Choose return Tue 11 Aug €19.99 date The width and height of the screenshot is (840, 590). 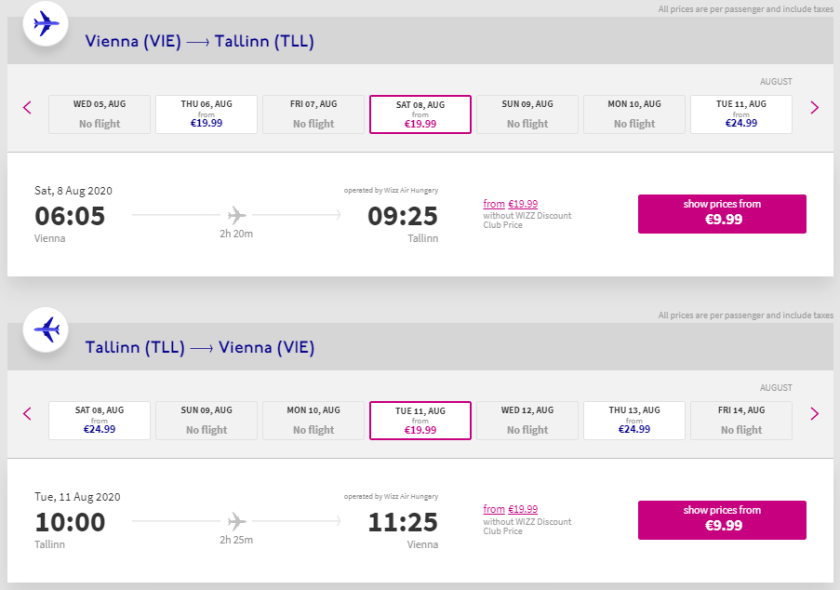[x=420, y=420]
